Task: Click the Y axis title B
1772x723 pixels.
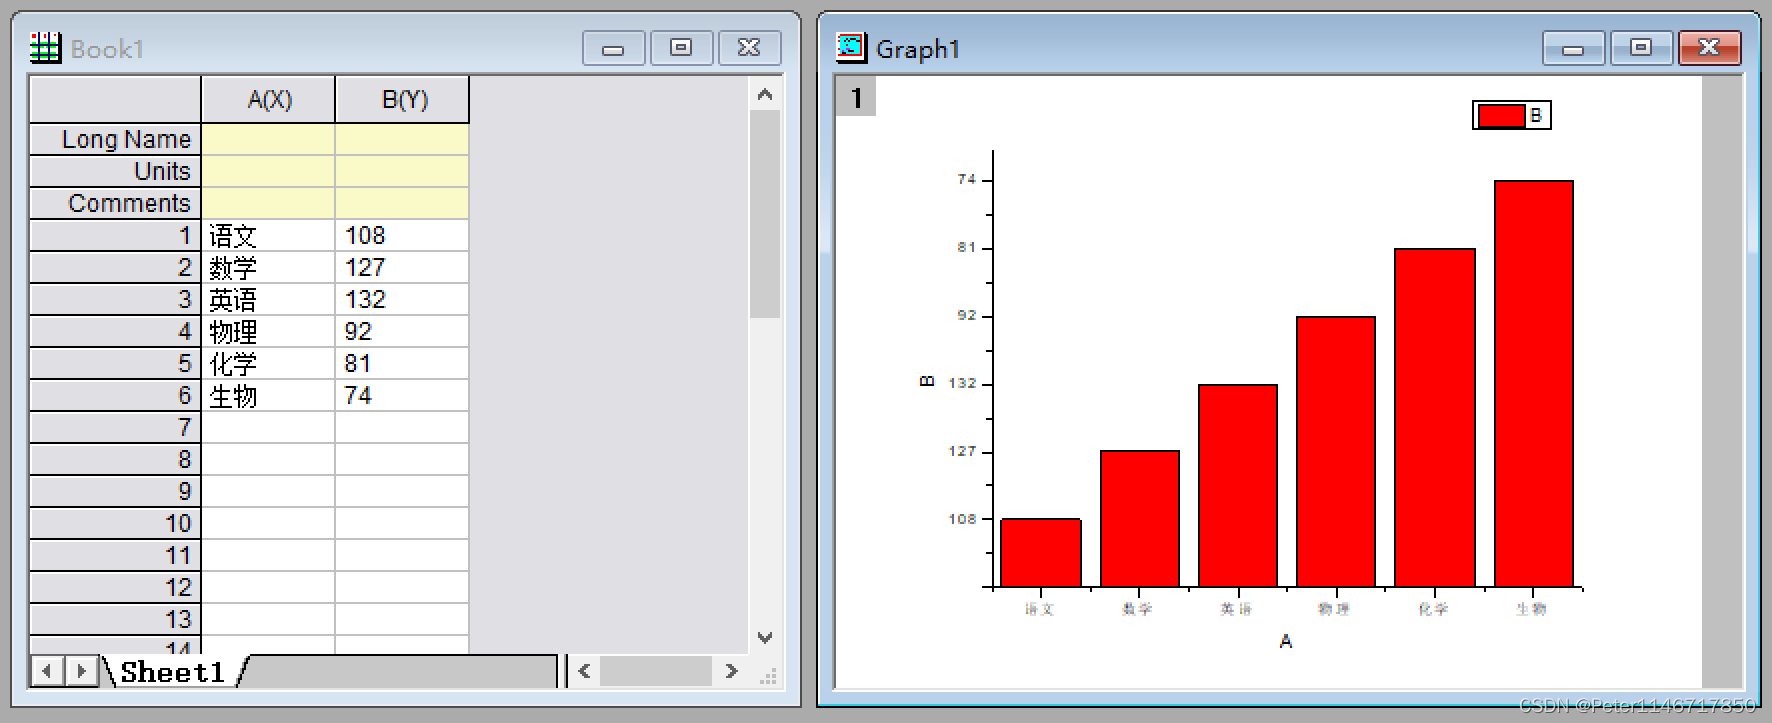Action: tap(926, 381)
